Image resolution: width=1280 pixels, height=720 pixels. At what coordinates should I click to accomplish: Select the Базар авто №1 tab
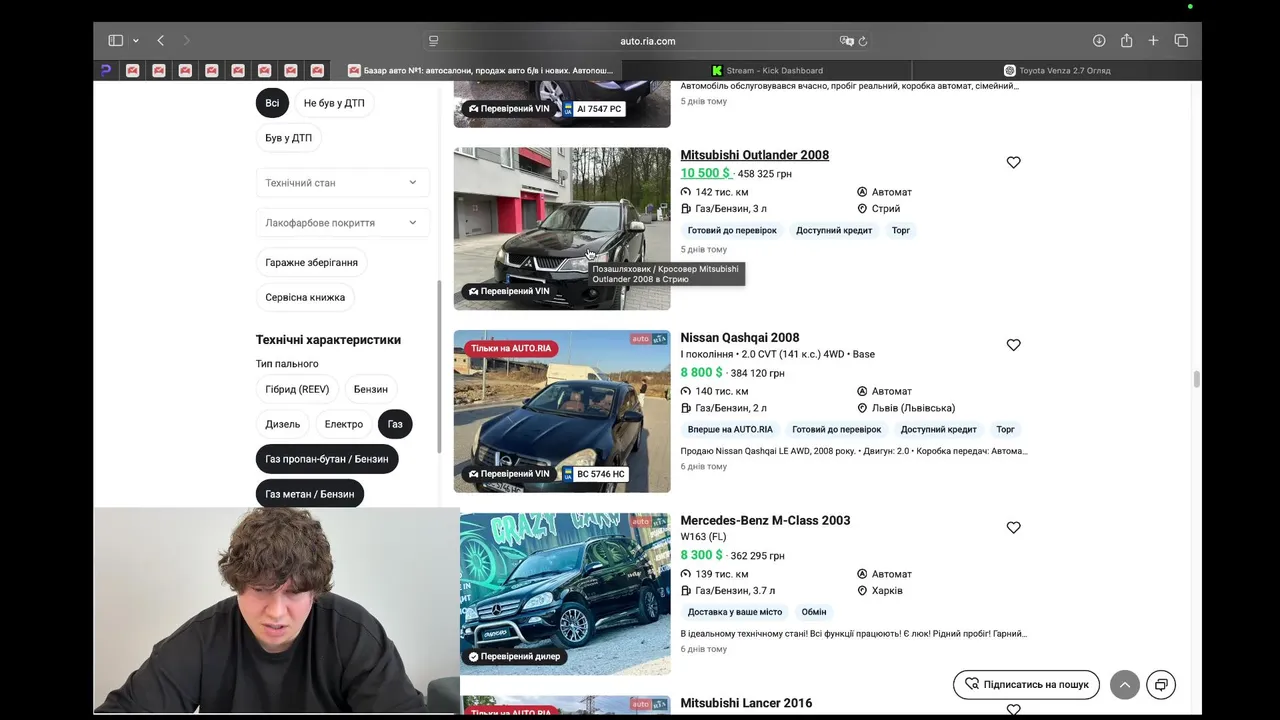point(481,71)
